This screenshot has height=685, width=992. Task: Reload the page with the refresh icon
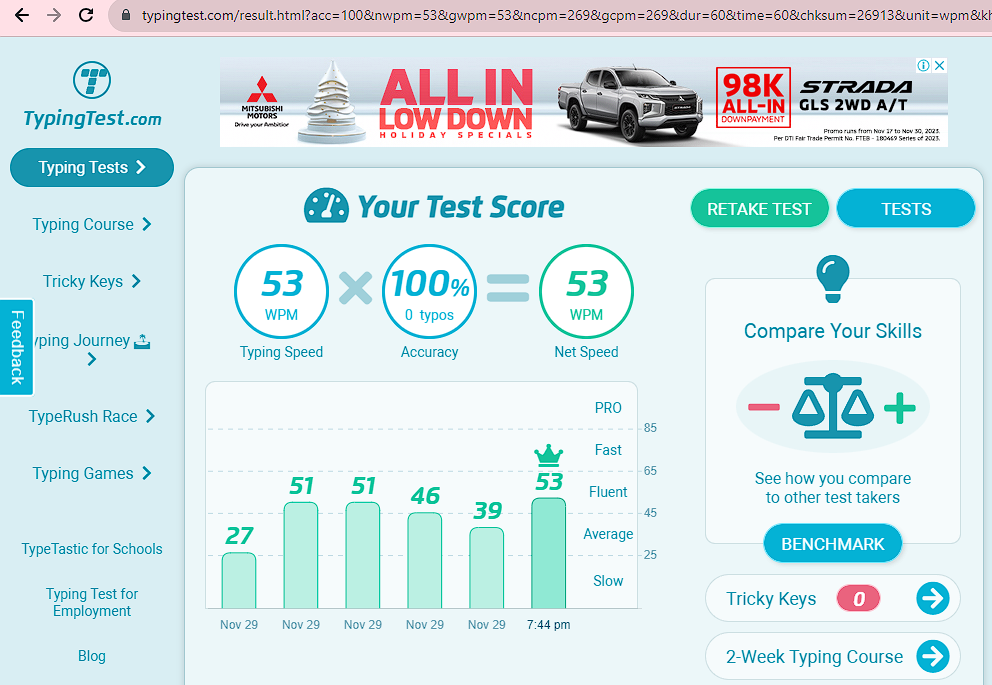[x=86, y=15]
